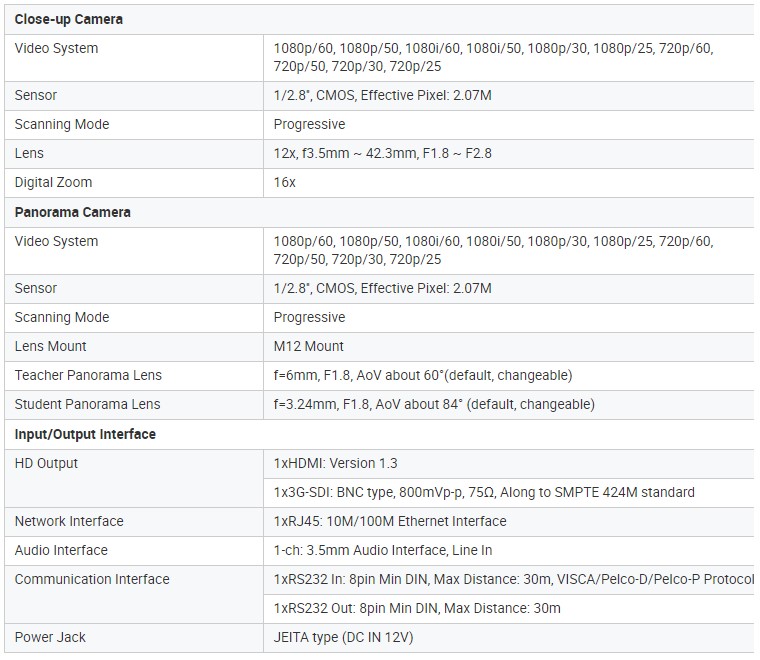Image resolution: width=760 pixels, height=660 pixels.
Task: Click the "Student Panorama Lens" label
Action: pos(87,404)
